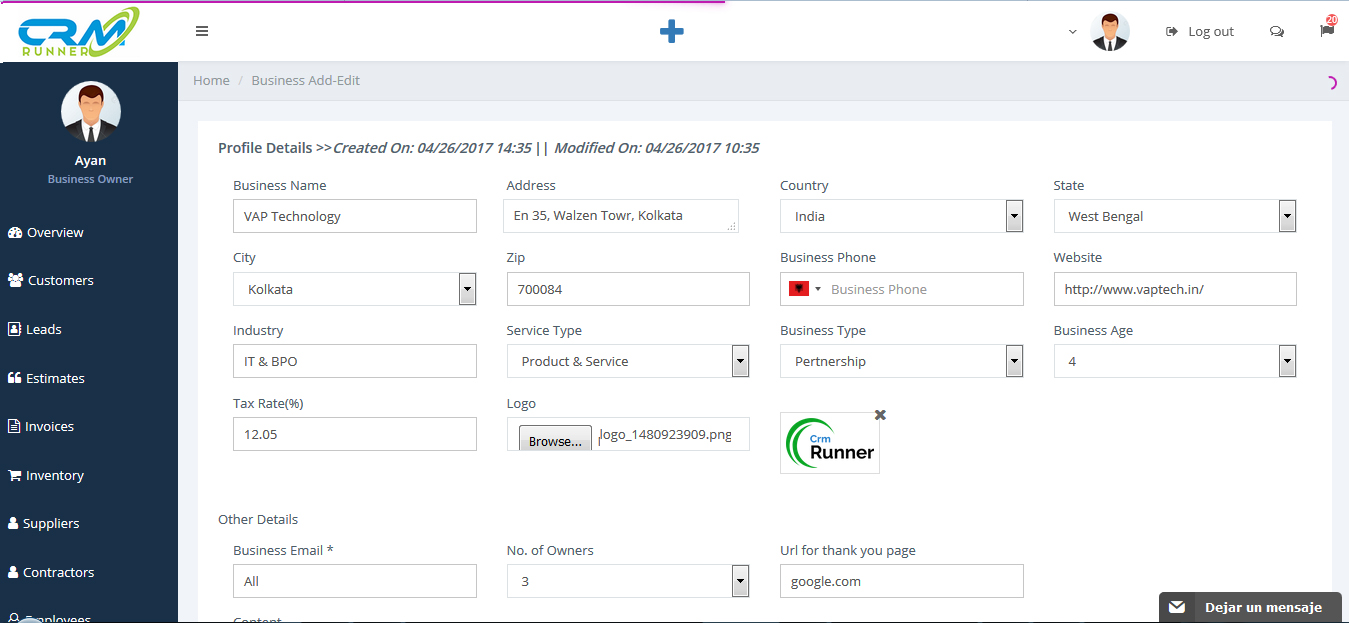The image size is (1349, 623).
Task: Open chat messages icon in top bar
Action: click(x=1277, y=31)
